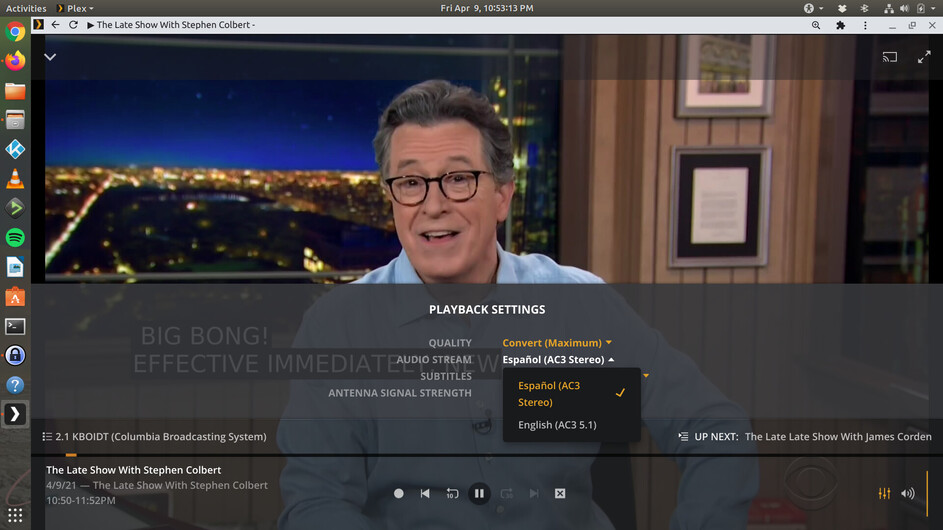Open Ubuntu Software from the dock
943x530 pixels.
pyautogui.click(x=15, y=297)
